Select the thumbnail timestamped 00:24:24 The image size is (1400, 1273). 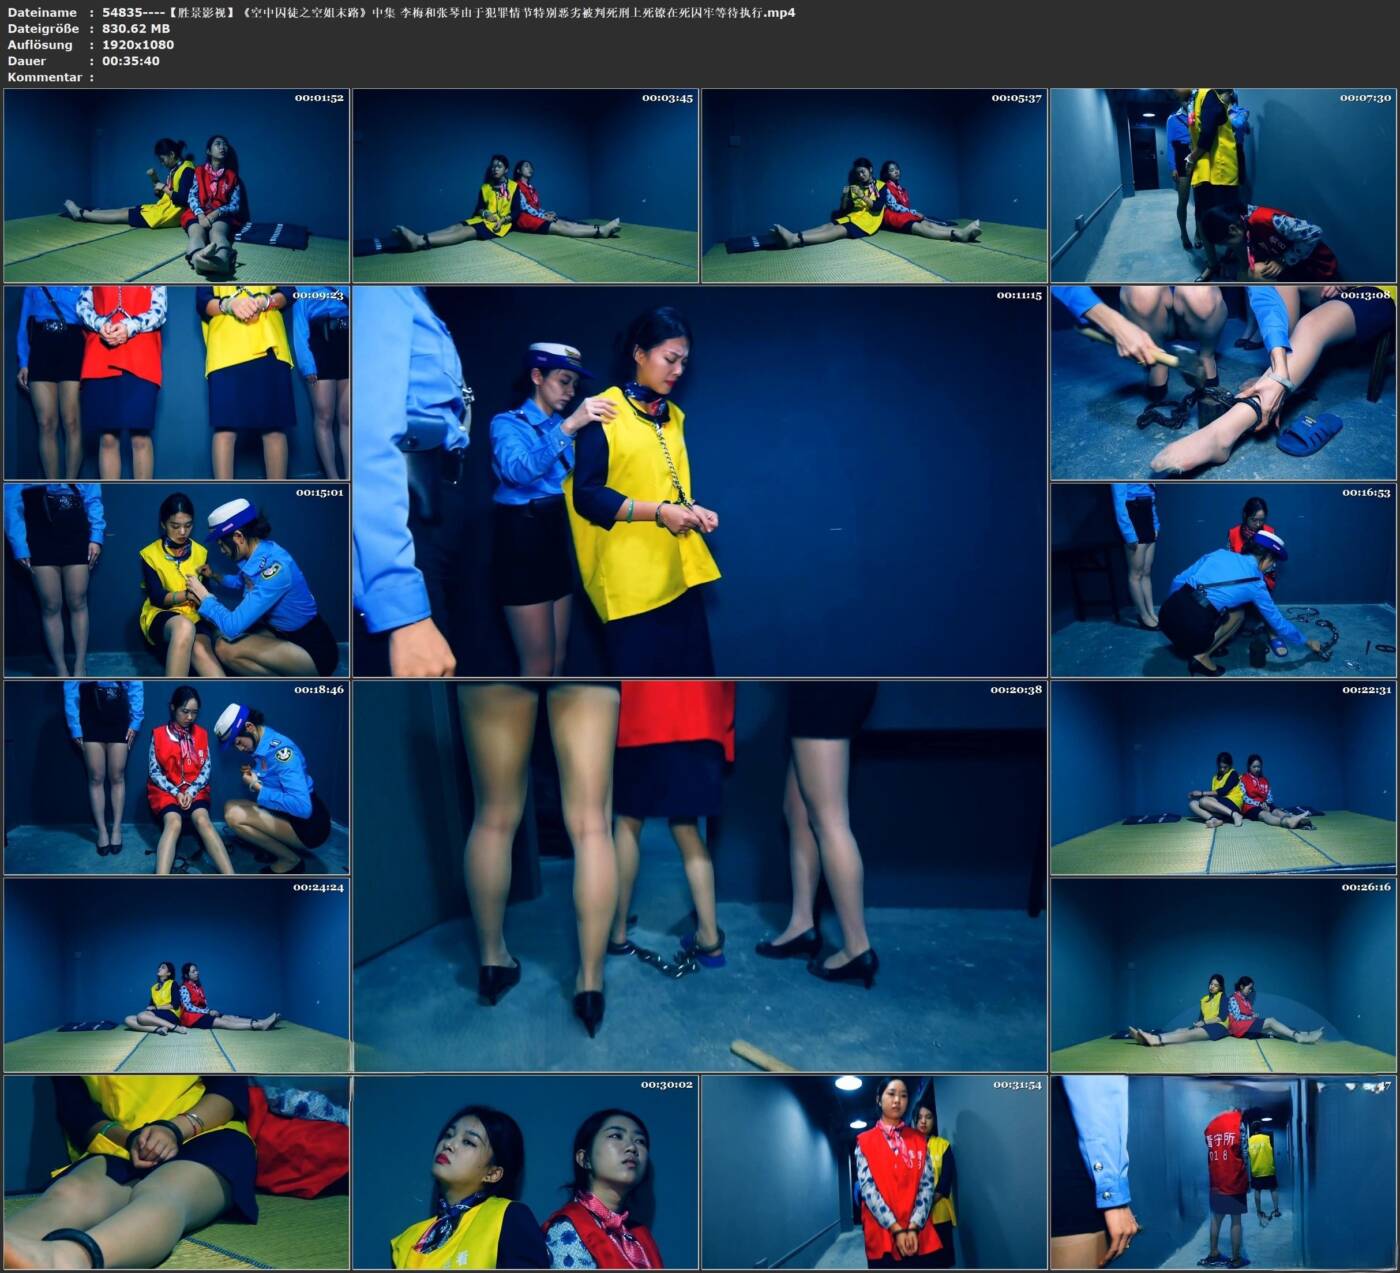coord(177,975)
